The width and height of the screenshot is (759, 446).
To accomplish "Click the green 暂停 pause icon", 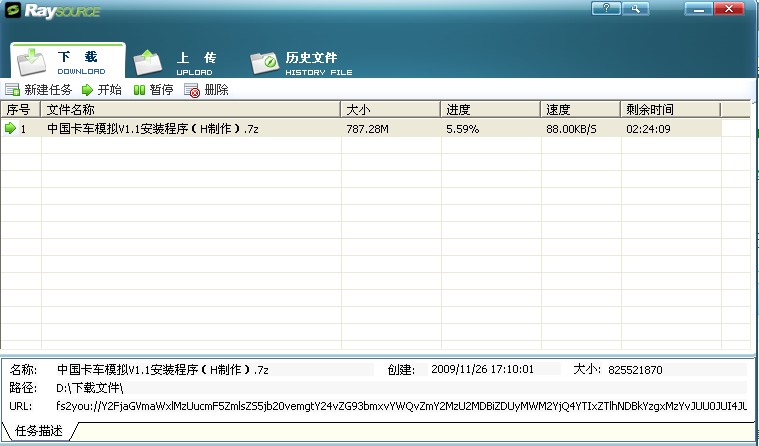I will tap(139, 90).
